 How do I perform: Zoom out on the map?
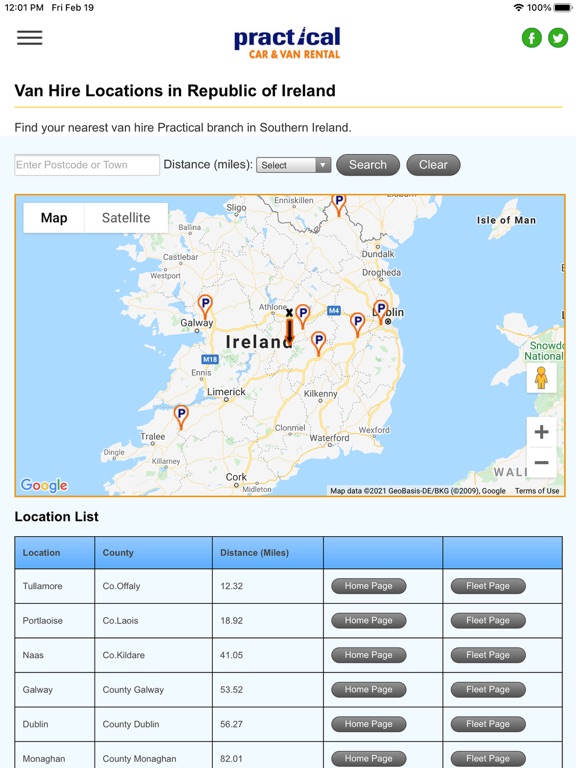541,462
